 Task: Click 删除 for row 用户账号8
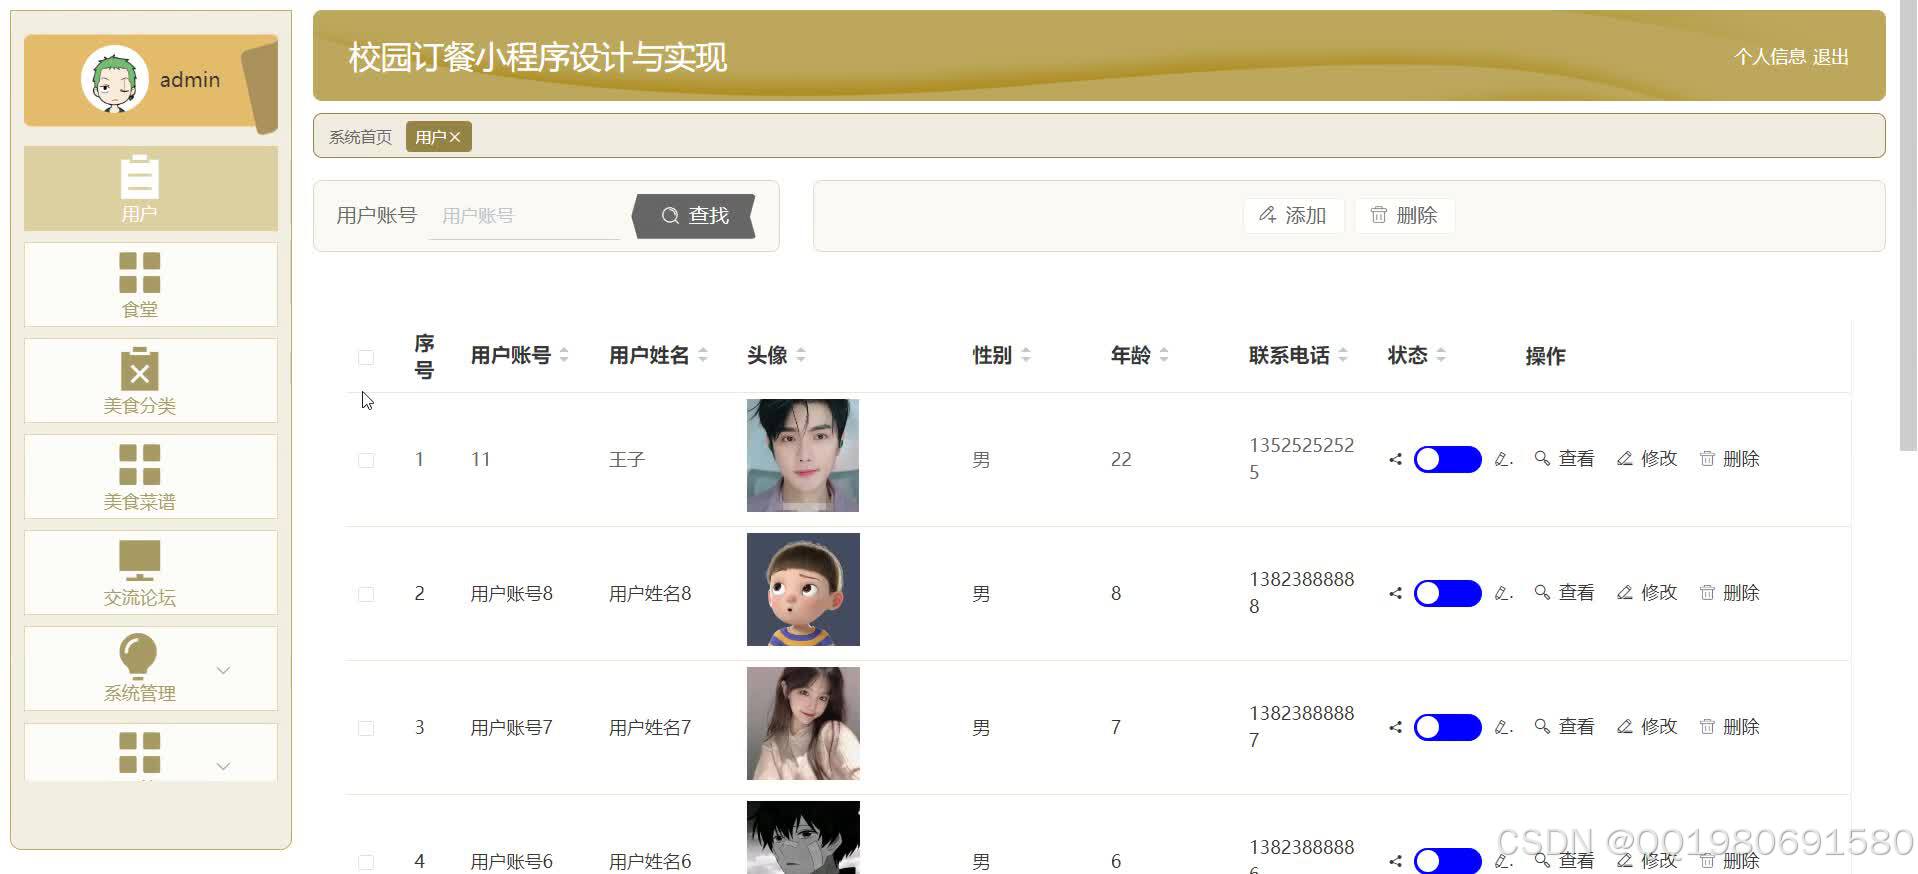[x=1729, y=593]
